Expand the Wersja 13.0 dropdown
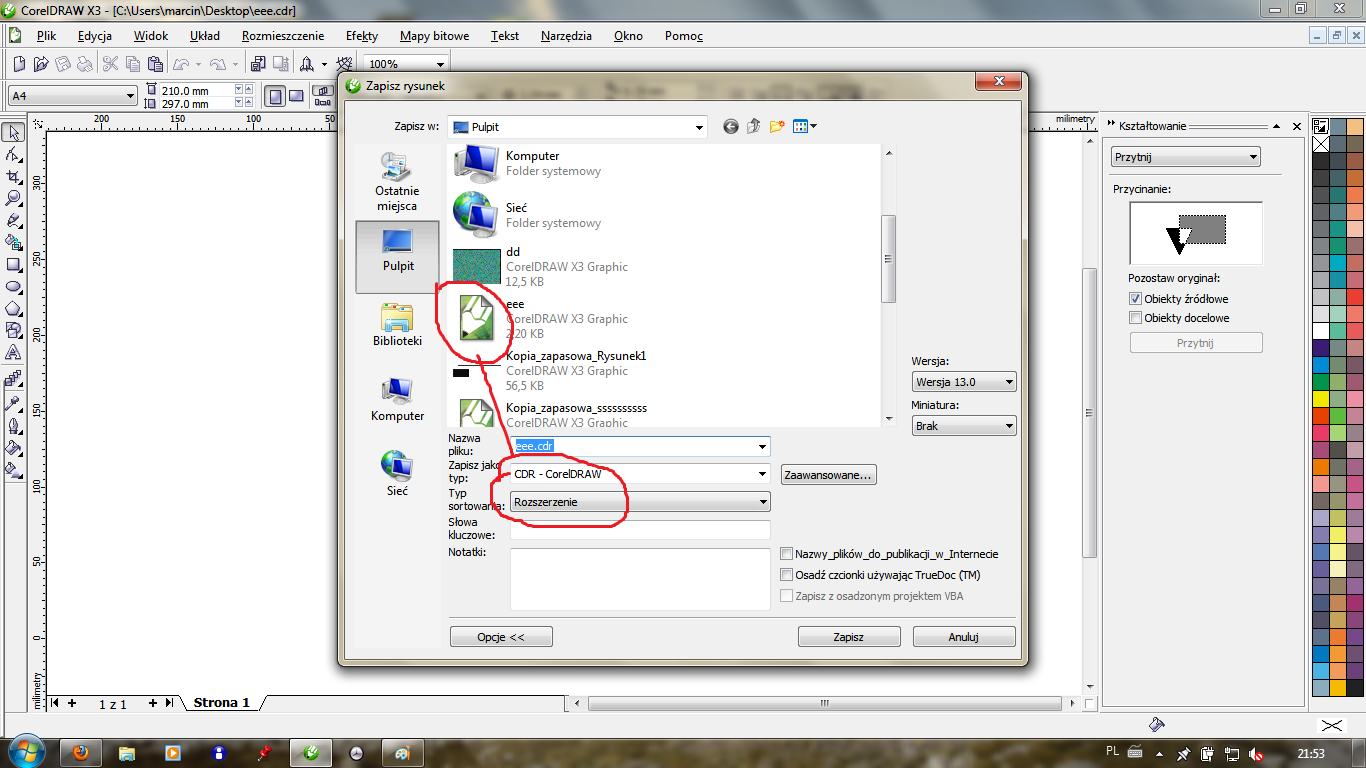Viewport: 1366px width, 768px height. coord(964,382)
